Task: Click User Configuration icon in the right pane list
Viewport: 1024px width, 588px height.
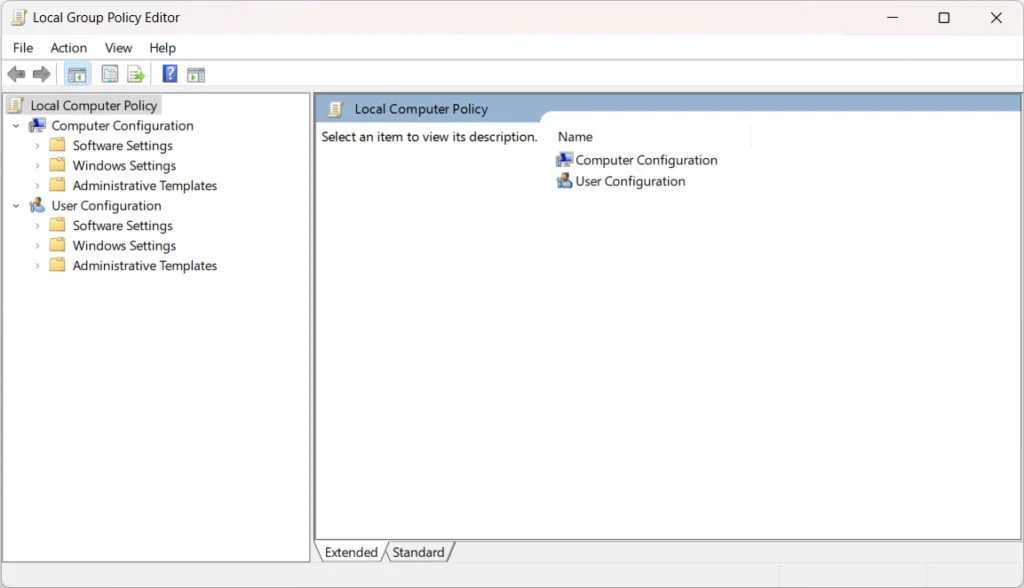Action: [x=564, y=180]
